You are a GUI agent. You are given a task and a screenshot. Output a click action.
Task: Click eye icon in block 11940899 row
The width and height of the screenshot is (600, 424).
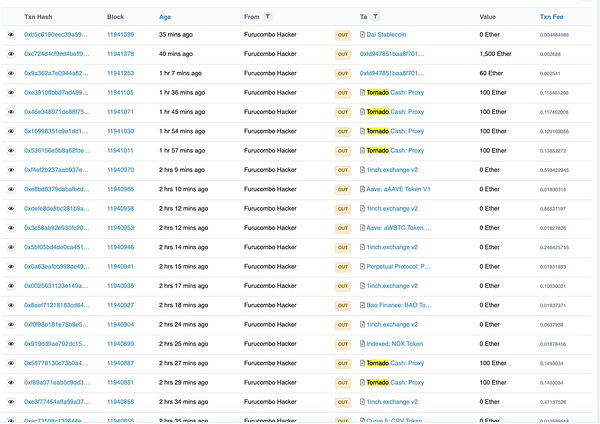click(11, 344)
